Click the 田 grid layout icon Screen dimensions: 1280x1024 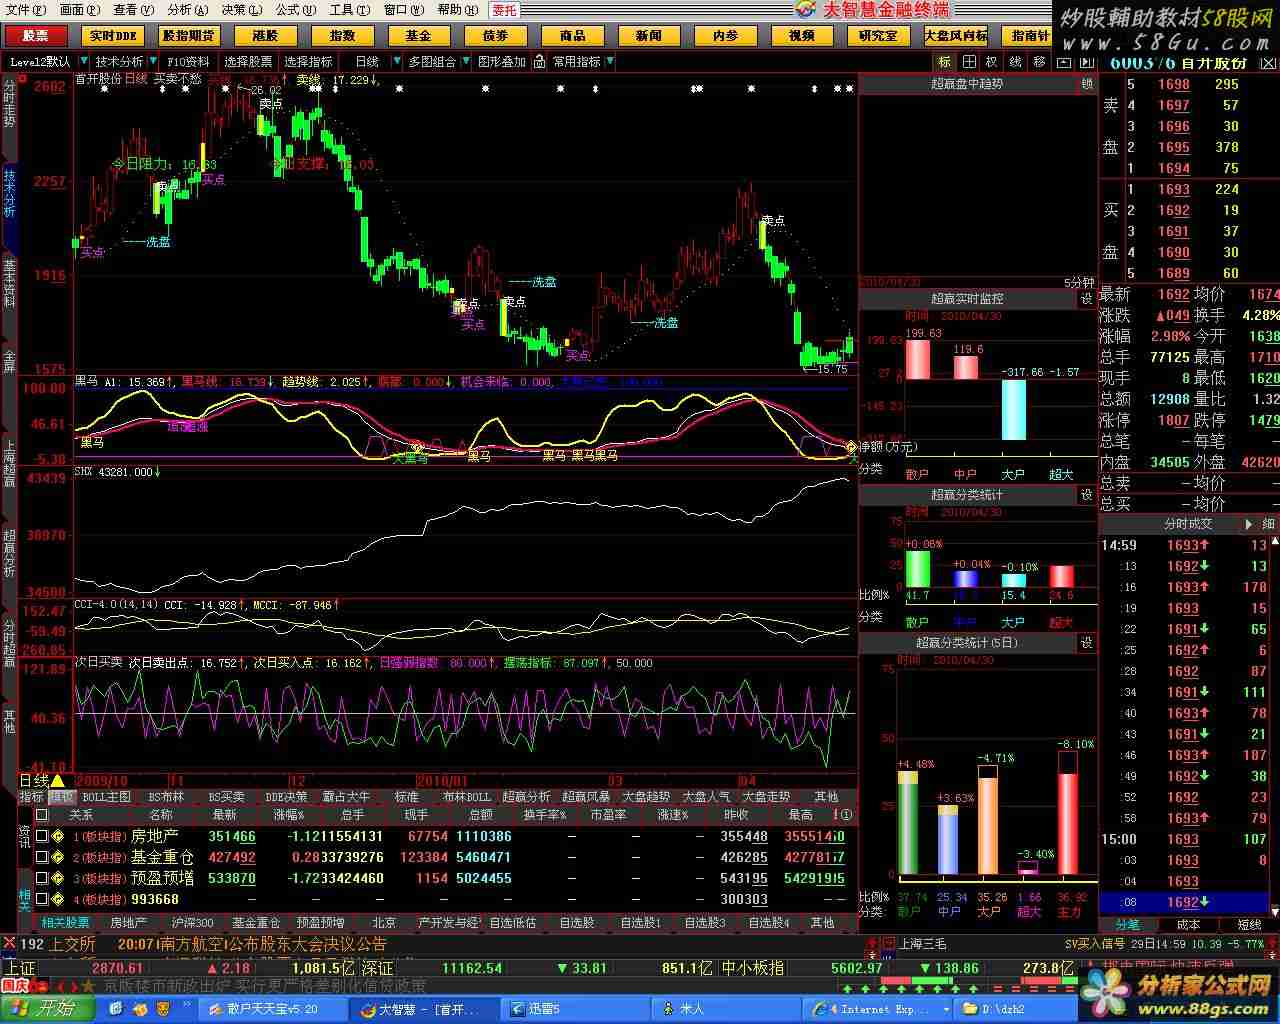[968, 62]
